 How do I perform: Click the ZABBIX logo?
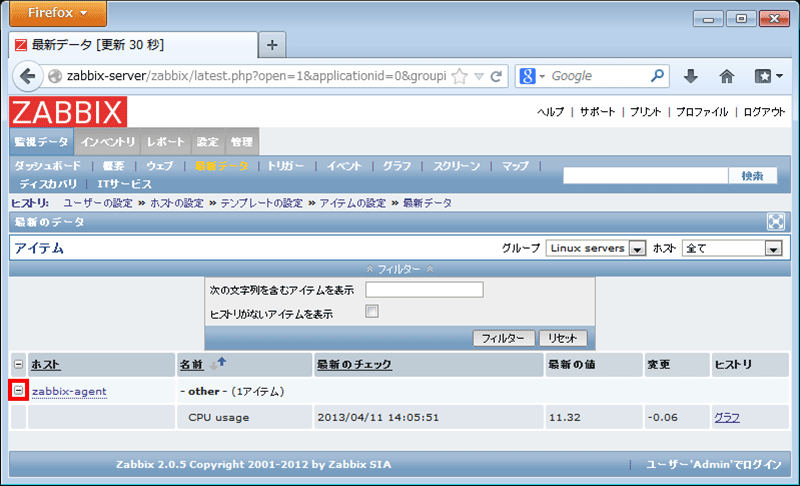coord(68,111)
